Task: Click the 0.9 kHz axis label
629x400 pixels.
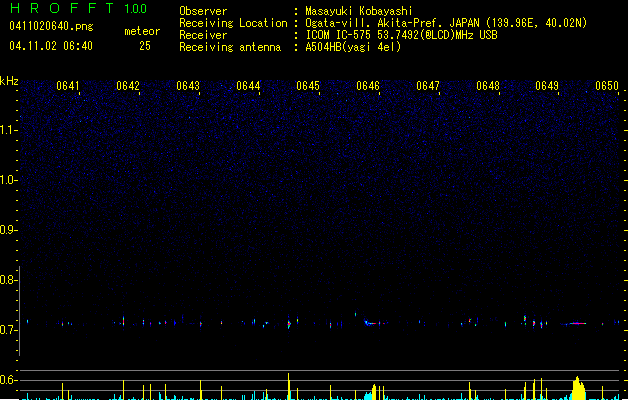Action: [x=8, y=230]
